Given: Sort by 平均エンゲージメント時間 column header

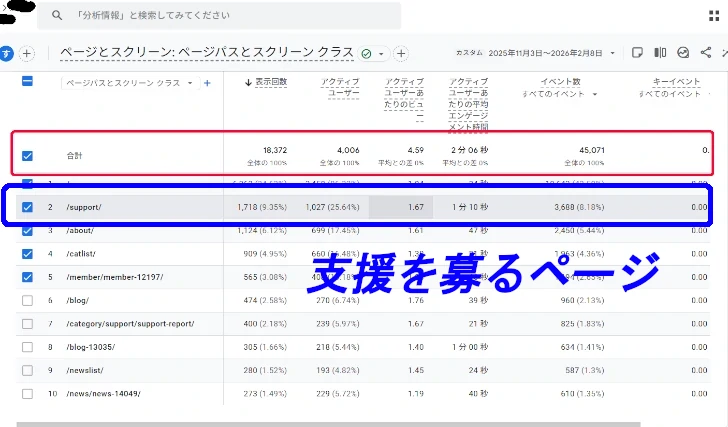Looking at the screenshot, I should [x=468, y=104].
